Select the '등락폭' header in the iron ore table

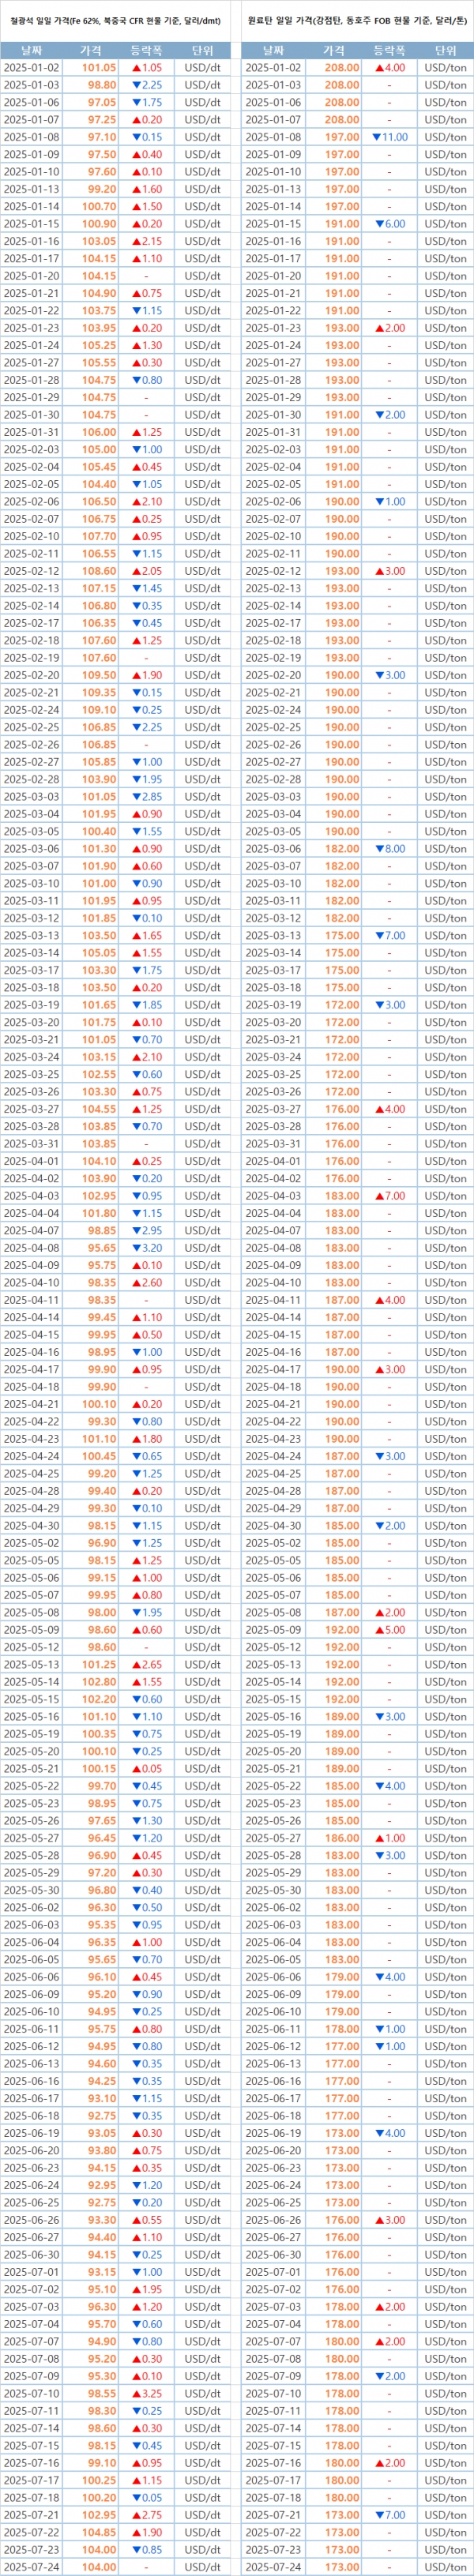[147, 50]
